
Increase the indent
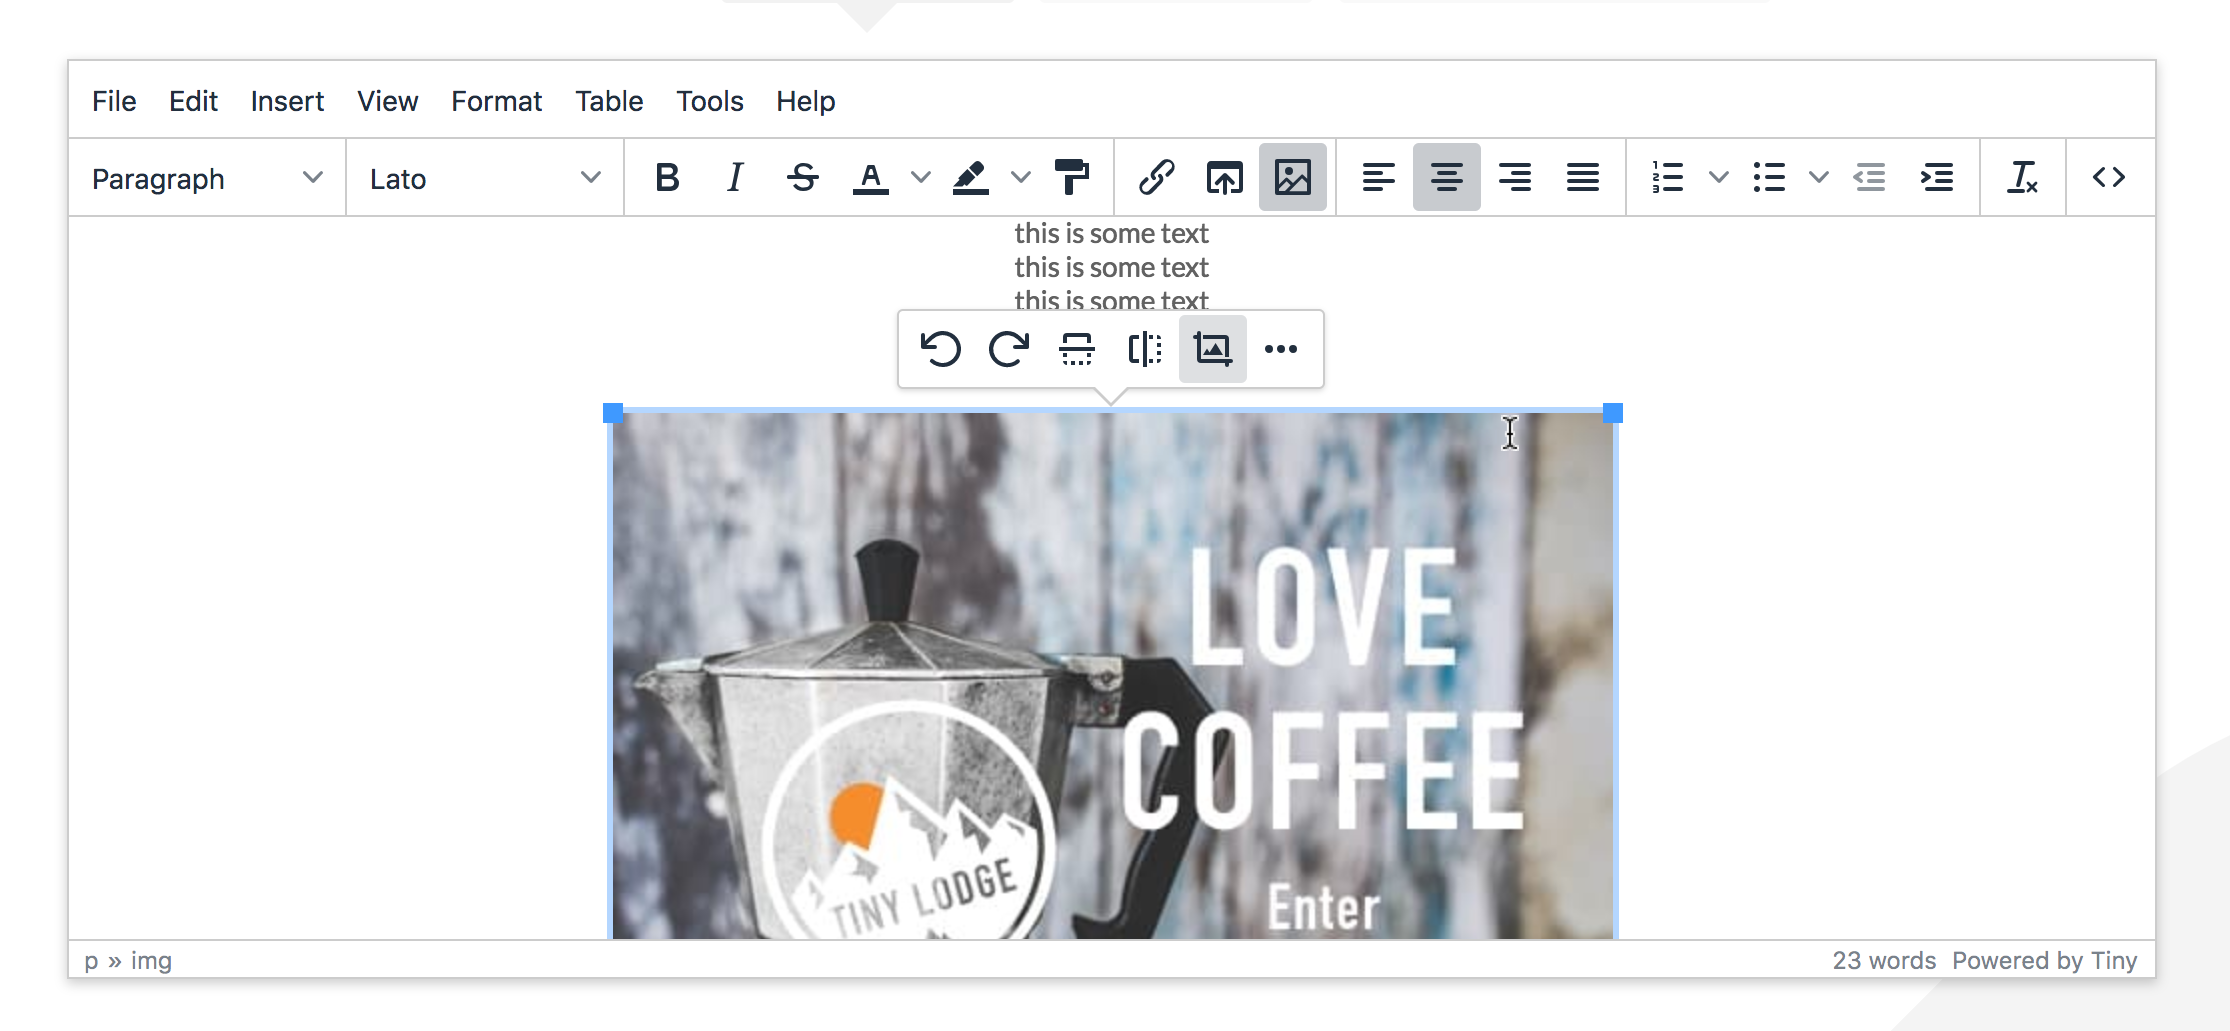click(1937, 178)
